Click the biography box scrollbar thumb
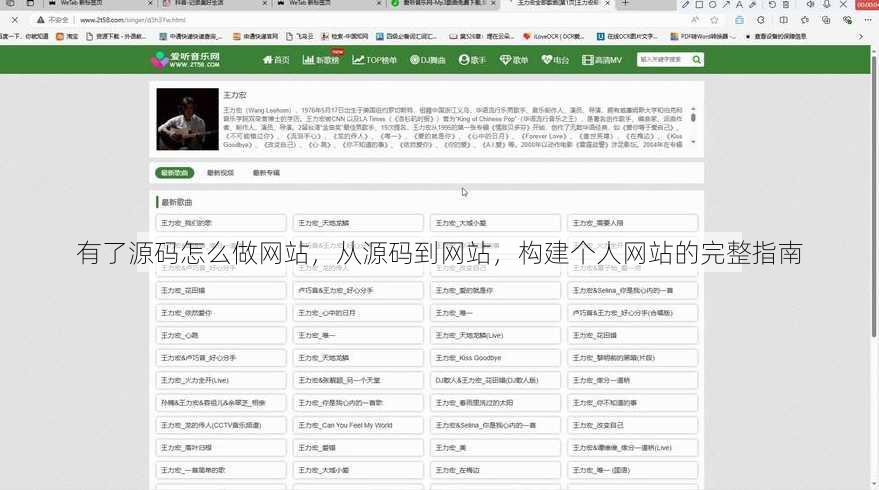 [693, 117]
